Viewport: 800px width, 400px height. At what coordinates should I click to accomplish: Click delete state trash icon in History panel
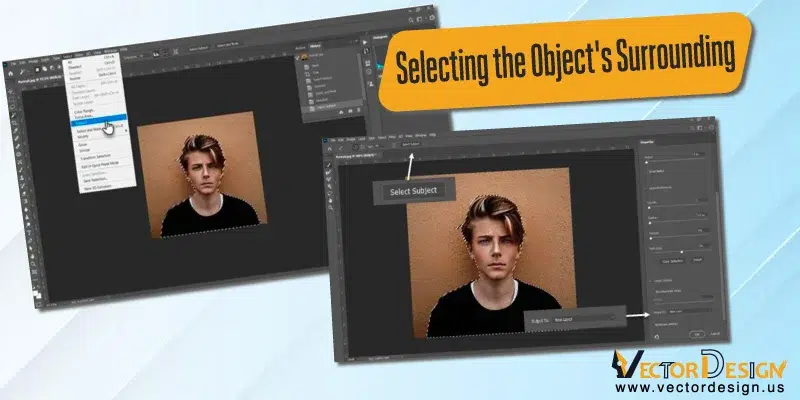click(x=359, y=110)
